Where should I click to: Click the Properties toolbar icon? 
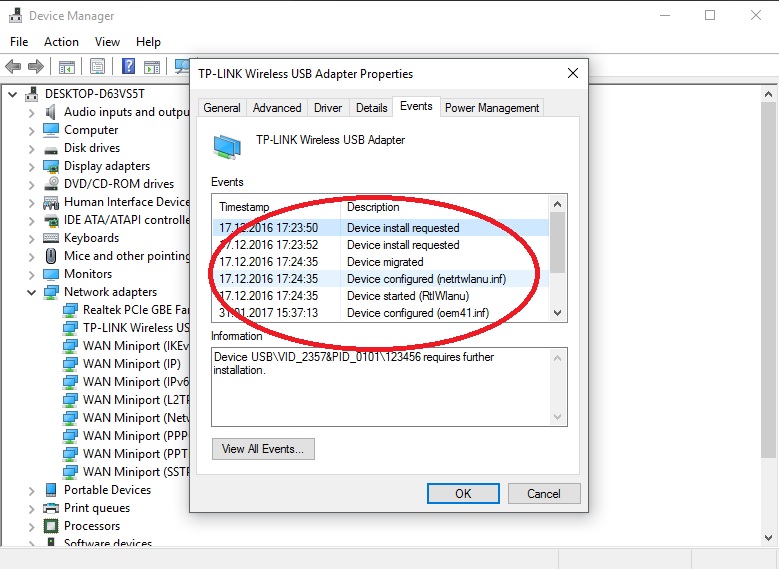click(97, 66)
